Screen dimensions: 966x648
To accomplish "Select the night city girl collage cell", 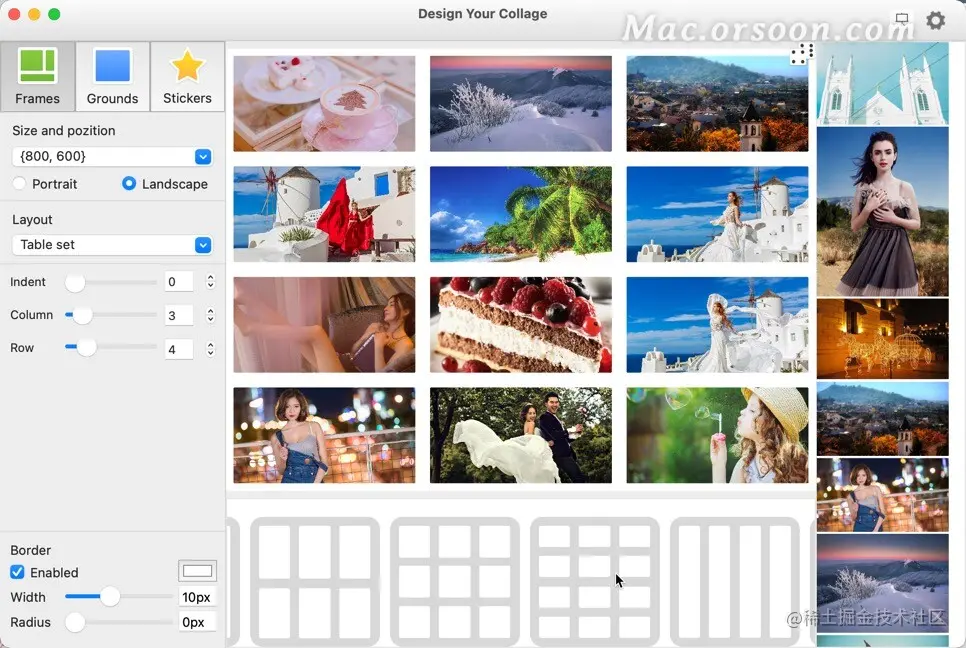I will 324,435.
